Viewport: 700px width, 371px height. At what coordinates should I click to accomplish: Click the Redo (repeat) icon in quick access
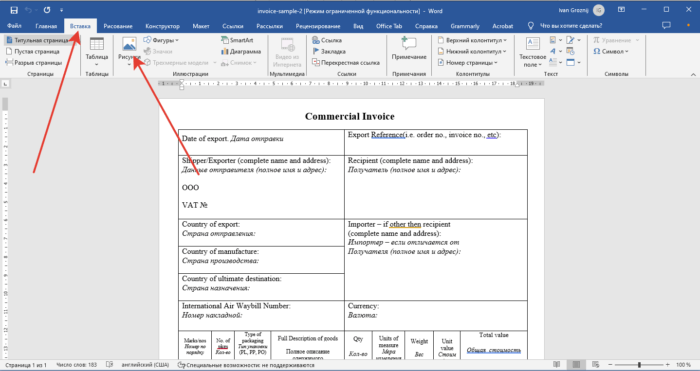tap(47, 10)
